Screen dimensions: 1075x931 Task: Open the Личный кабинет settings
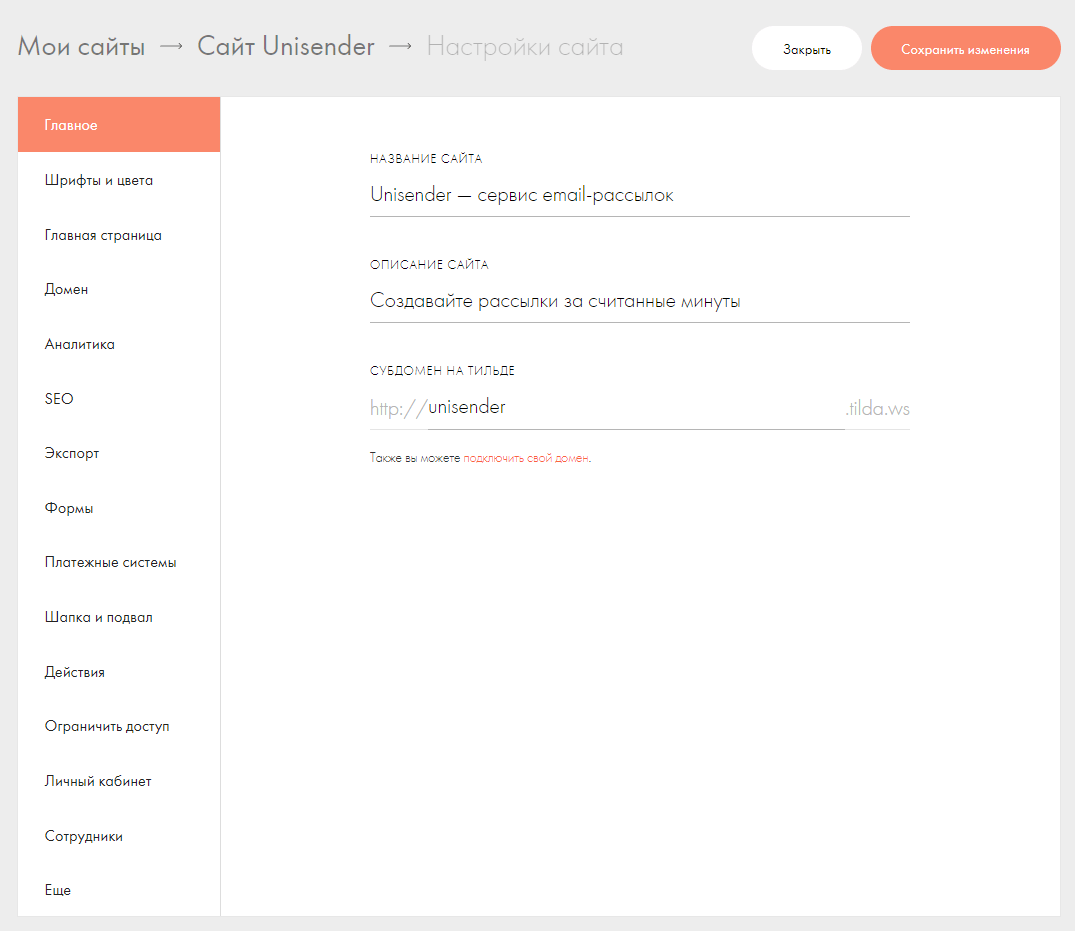click(x=119, y=781)
